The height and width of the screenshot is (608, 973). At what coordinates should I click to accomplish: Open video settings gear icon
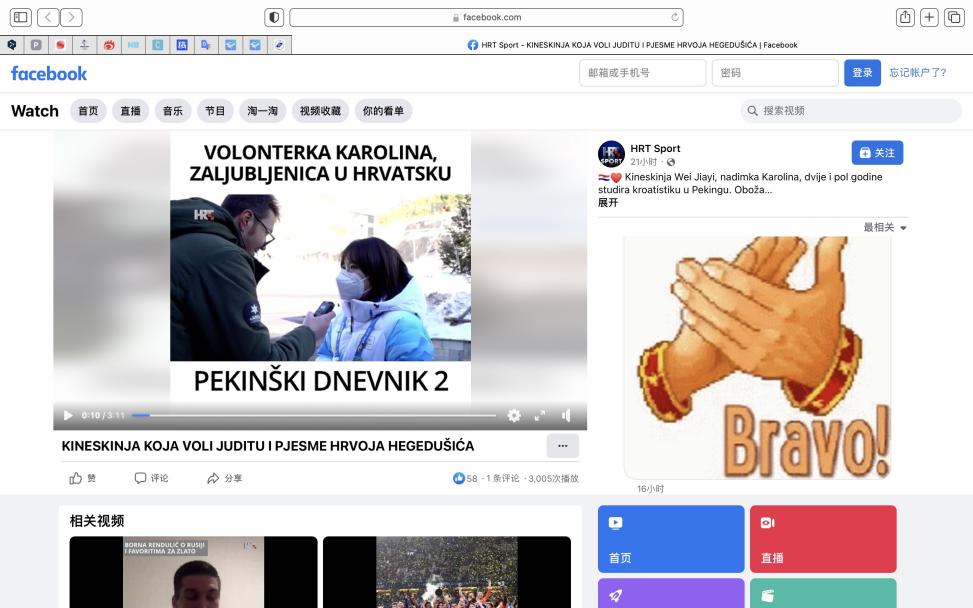point(514,415)
